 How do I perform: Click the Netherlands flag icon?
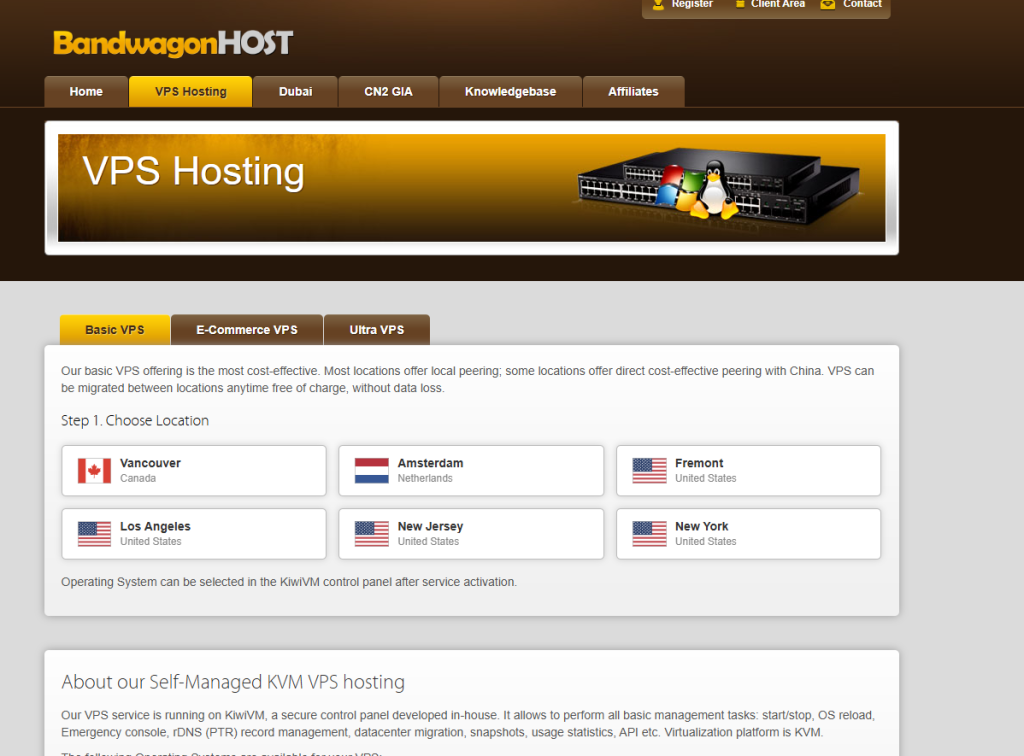(372, 471)
